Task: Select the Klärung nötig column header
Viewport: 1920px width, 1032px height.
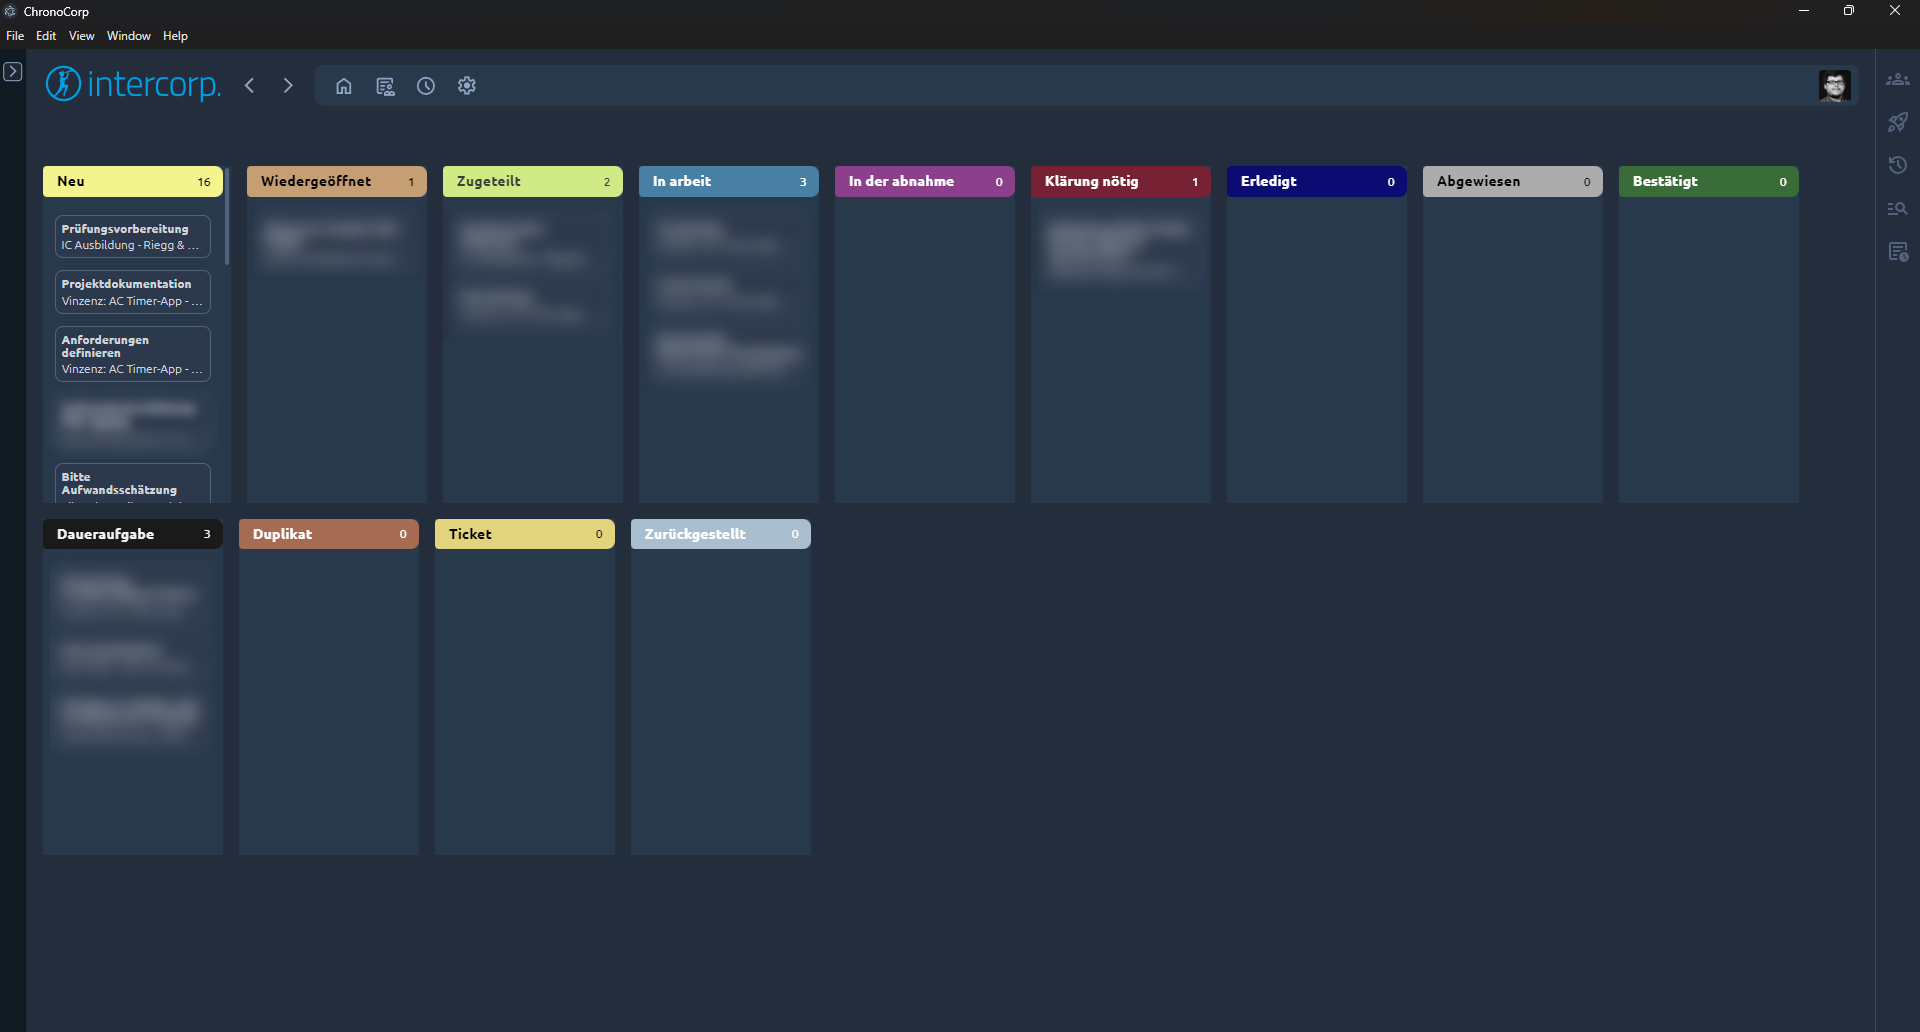Action: [1121, 181]
